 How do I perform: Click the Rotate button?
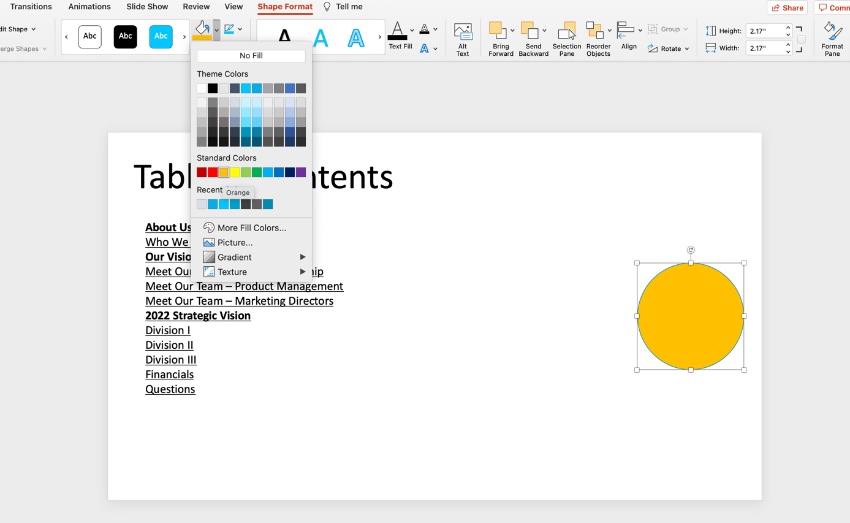(x=668, y=48)
